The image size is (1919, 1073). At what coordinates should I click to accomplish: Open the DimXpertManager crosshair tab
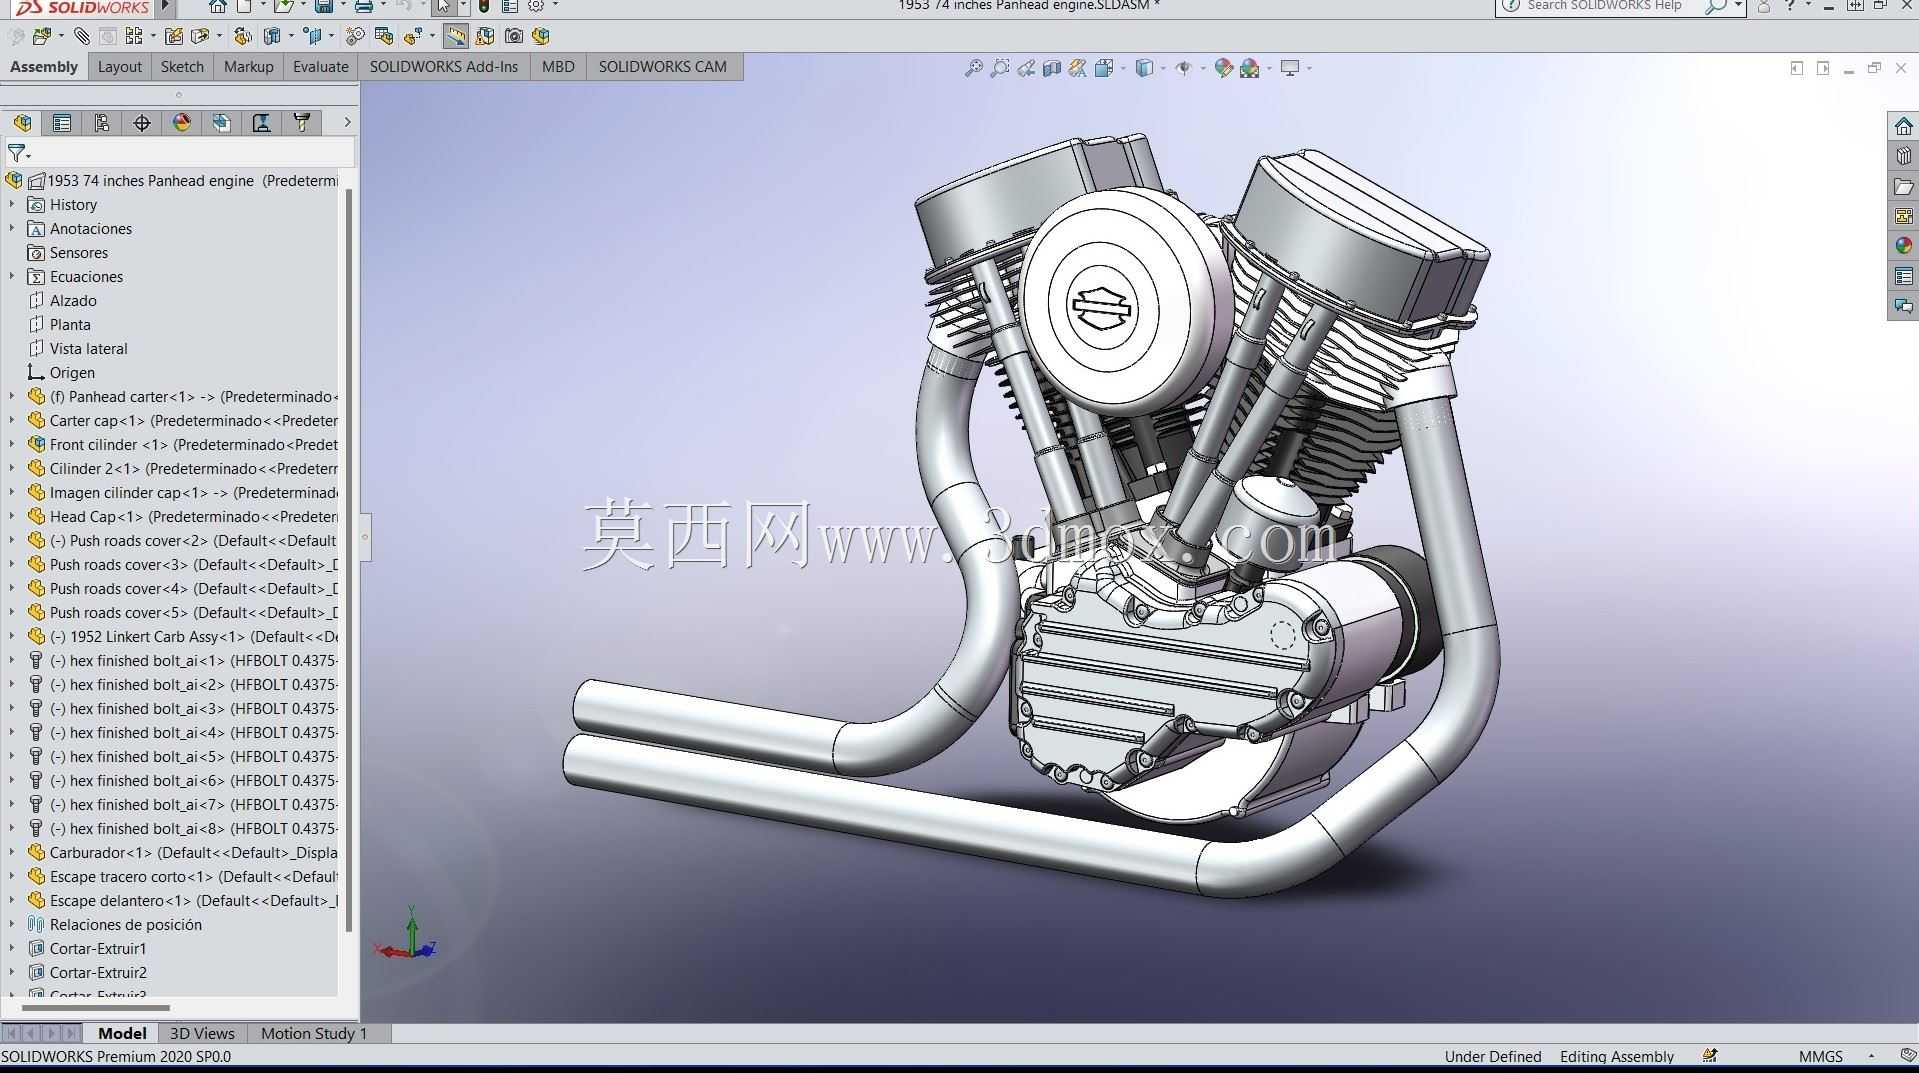pyautogui.click(x=142, y=123)
